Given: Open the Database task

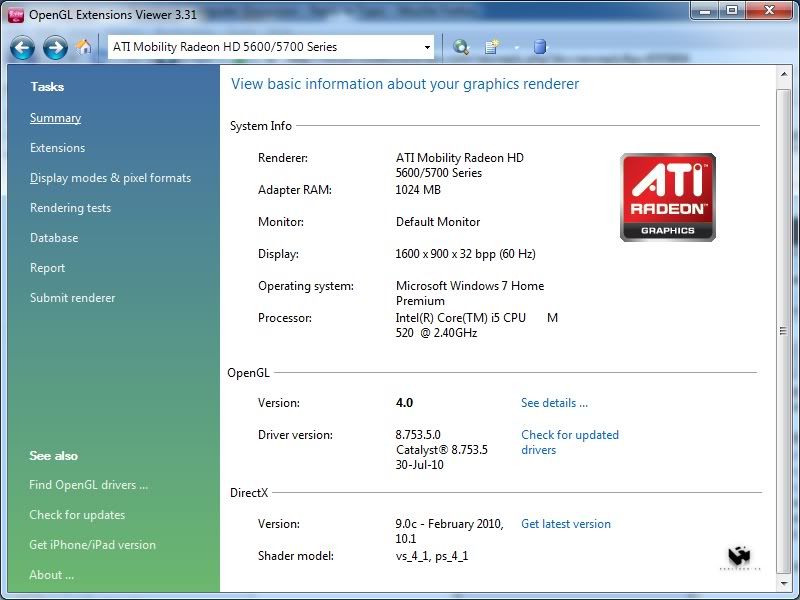Looking at the screenshot, I should point(54,238).
